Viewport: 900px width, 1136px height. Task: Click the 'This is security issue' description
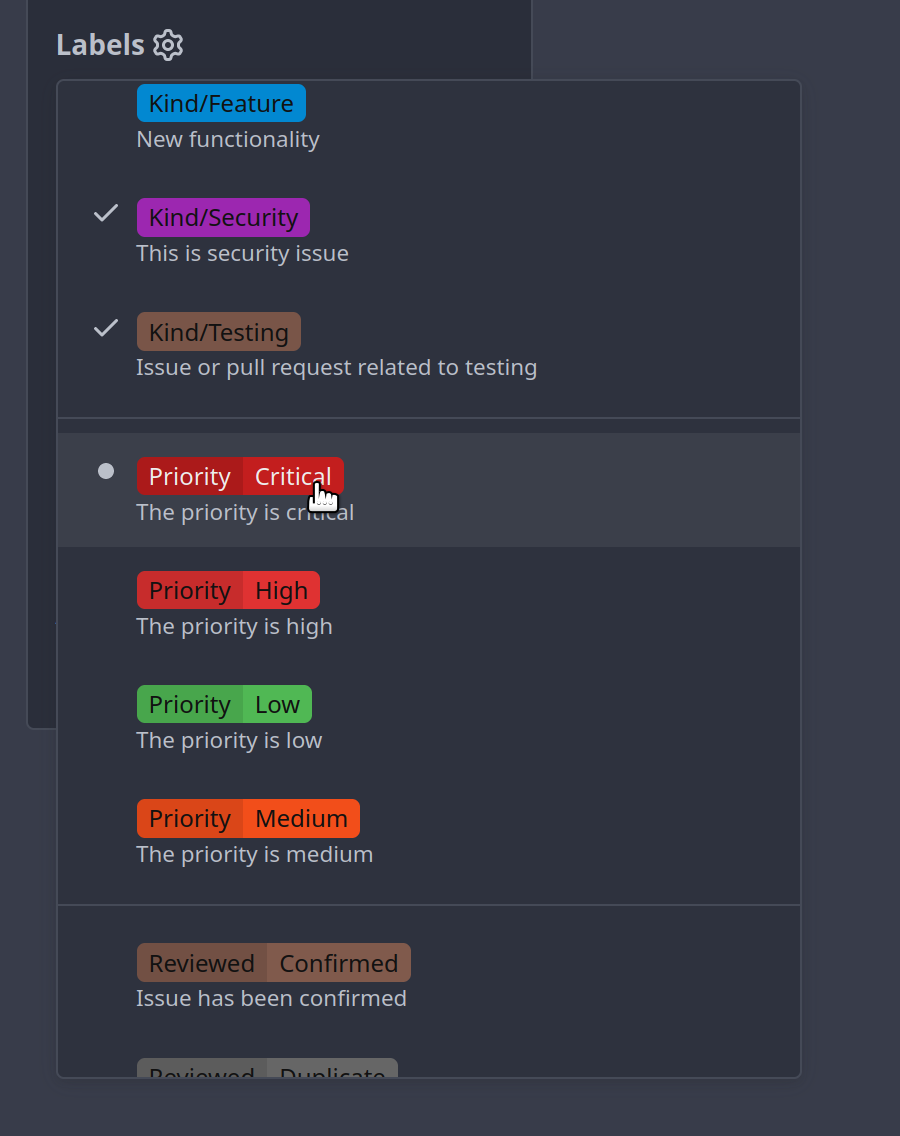tap(243, 254)
